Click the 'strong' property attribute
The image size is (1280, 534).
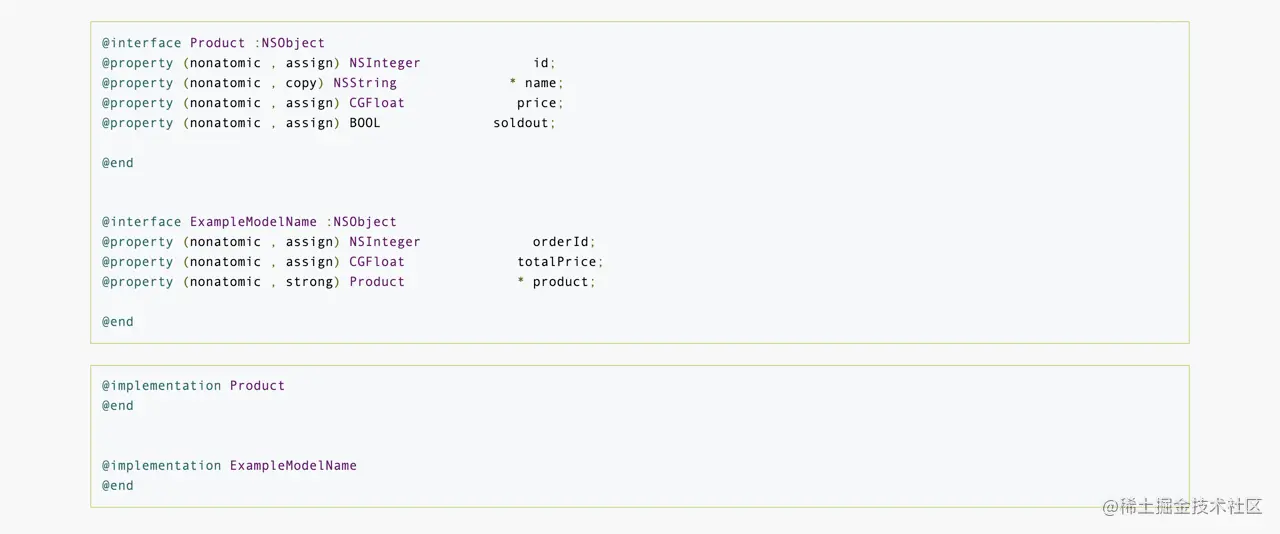click(x=309, y=282)
